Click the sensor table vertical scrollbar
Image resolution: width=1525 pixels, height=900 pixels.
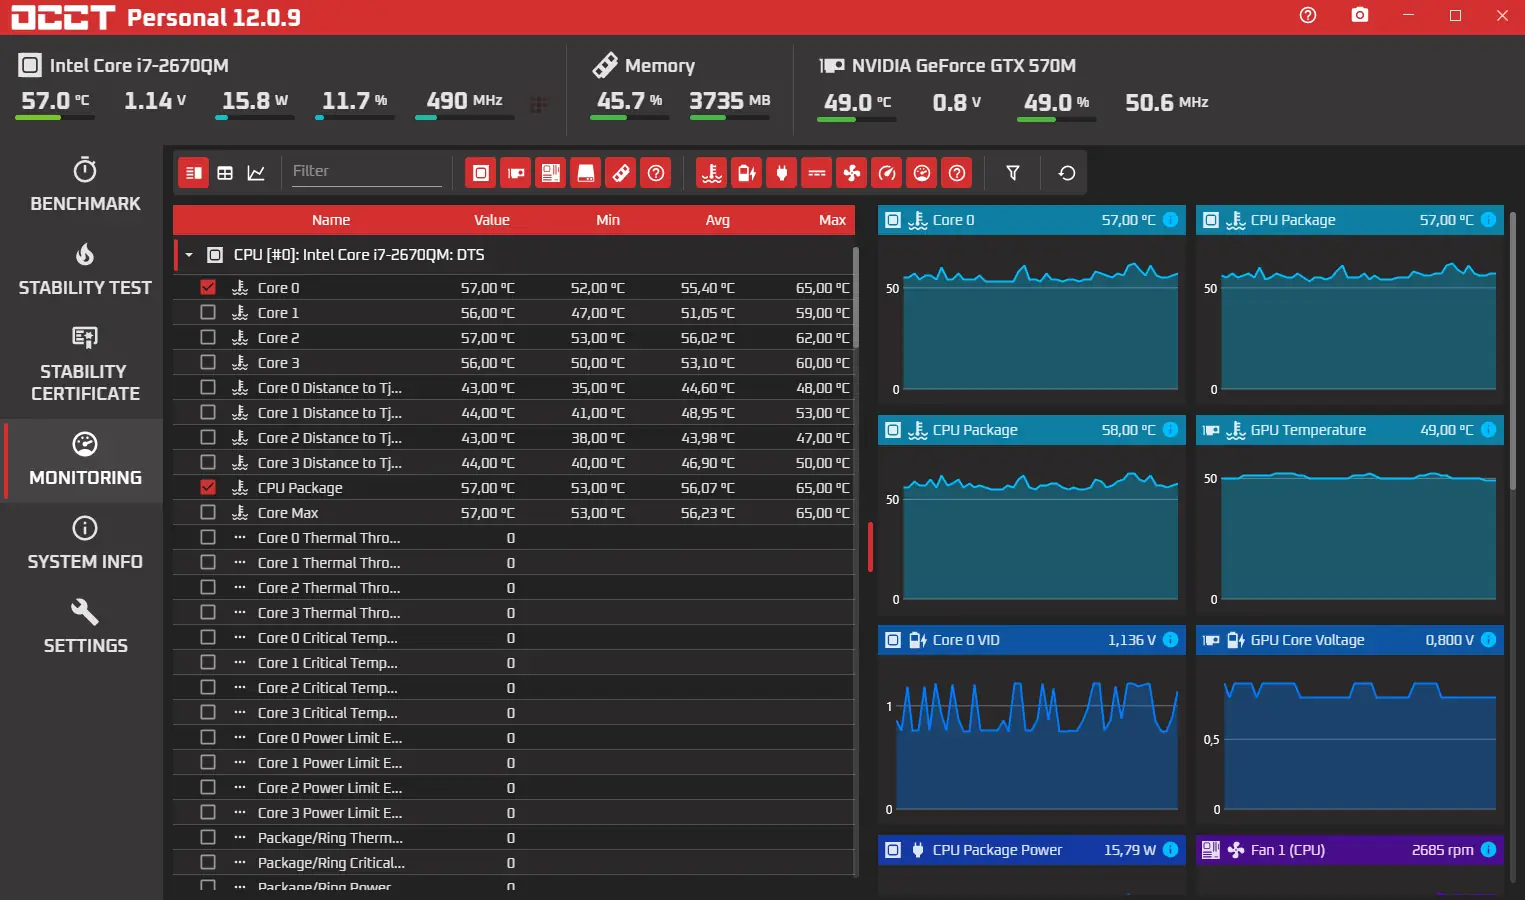[856, 297]
